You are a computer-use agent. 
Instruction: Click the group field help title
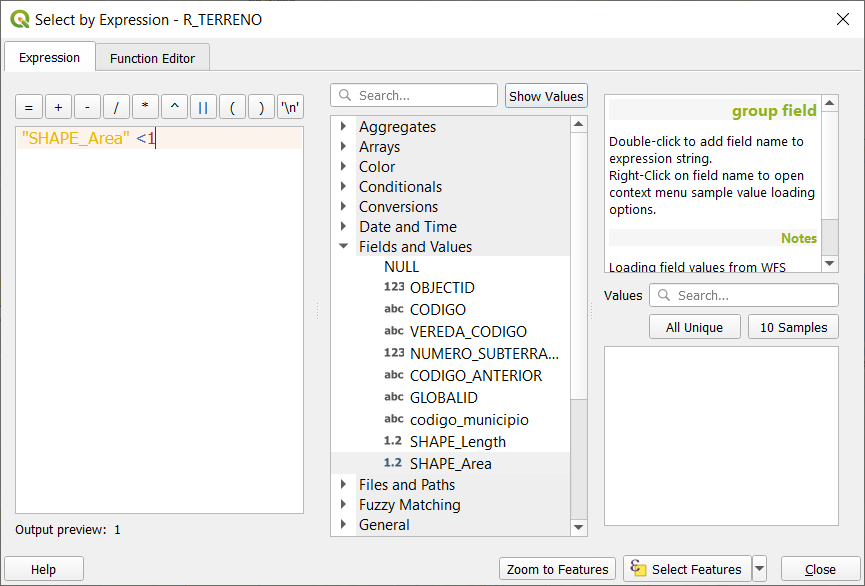tap(774, 111)
